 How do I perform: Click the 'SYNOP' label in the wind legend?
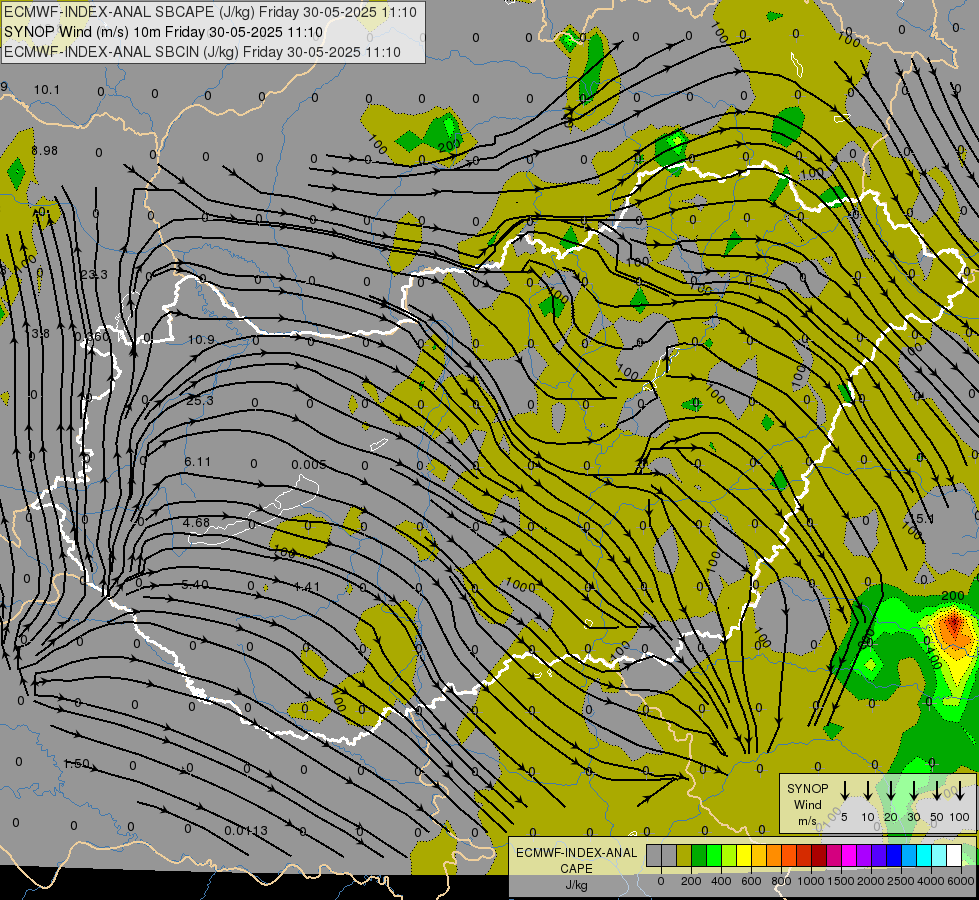tap(807, 789)
